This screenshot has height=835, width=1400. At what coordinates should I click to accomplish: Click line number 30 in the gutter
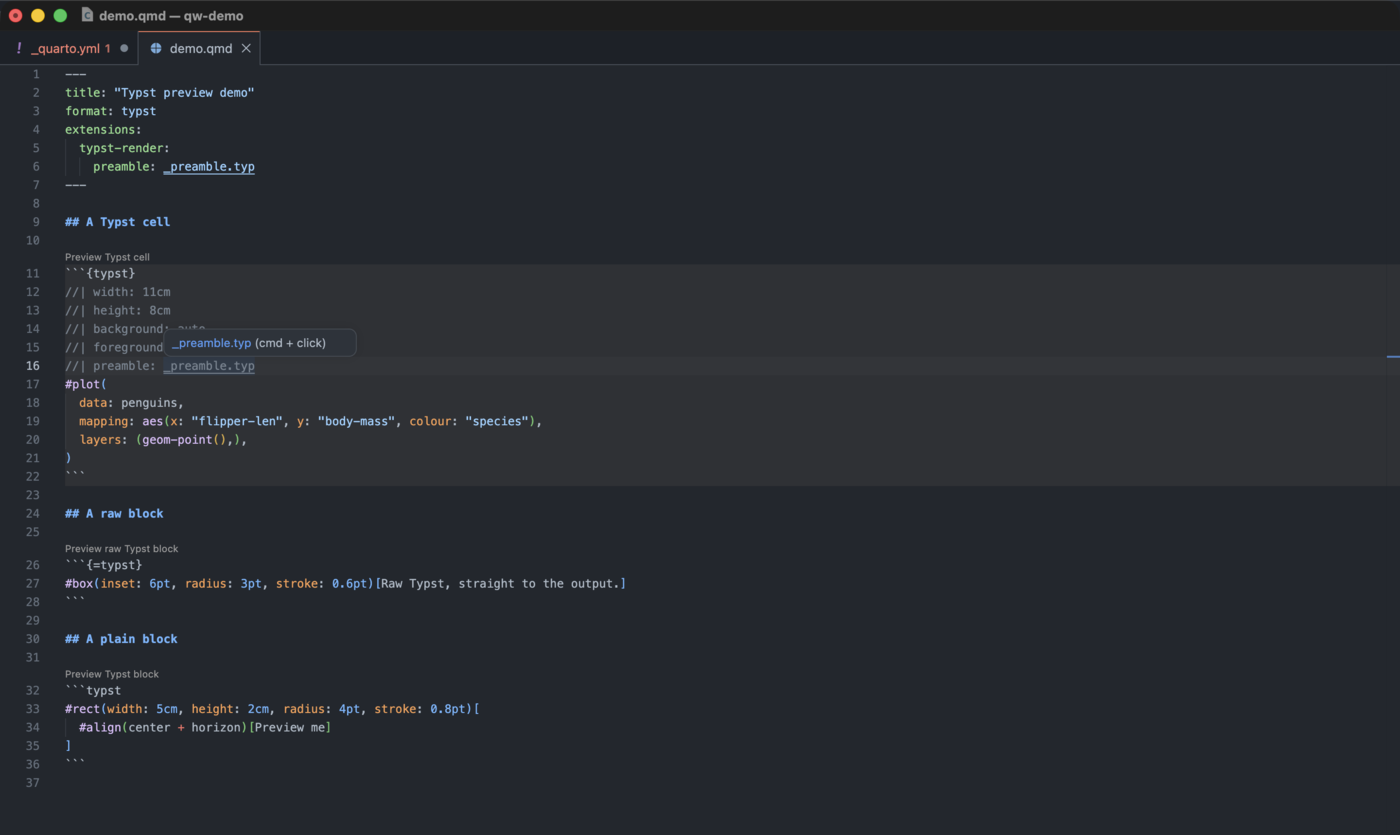click(x=33, y=639)
